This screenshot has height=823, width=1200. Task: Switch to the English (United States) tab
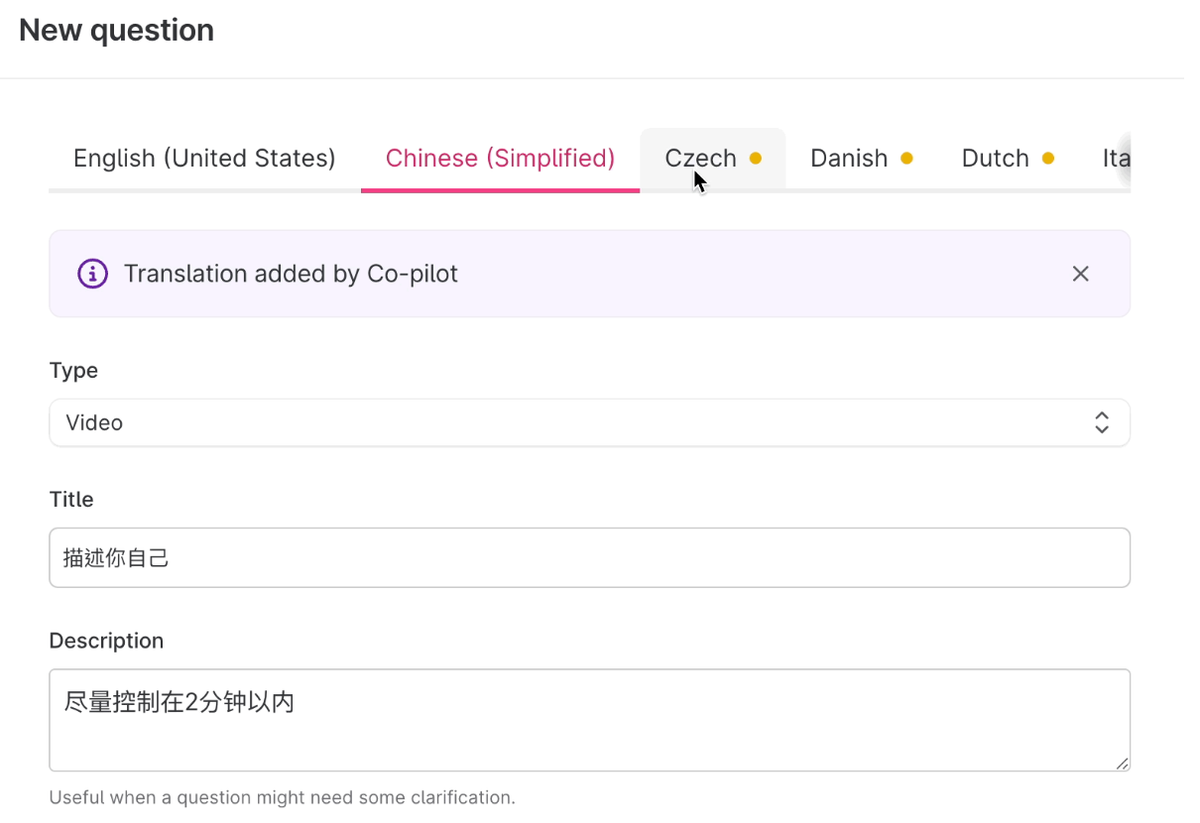[x=204, y=158]
